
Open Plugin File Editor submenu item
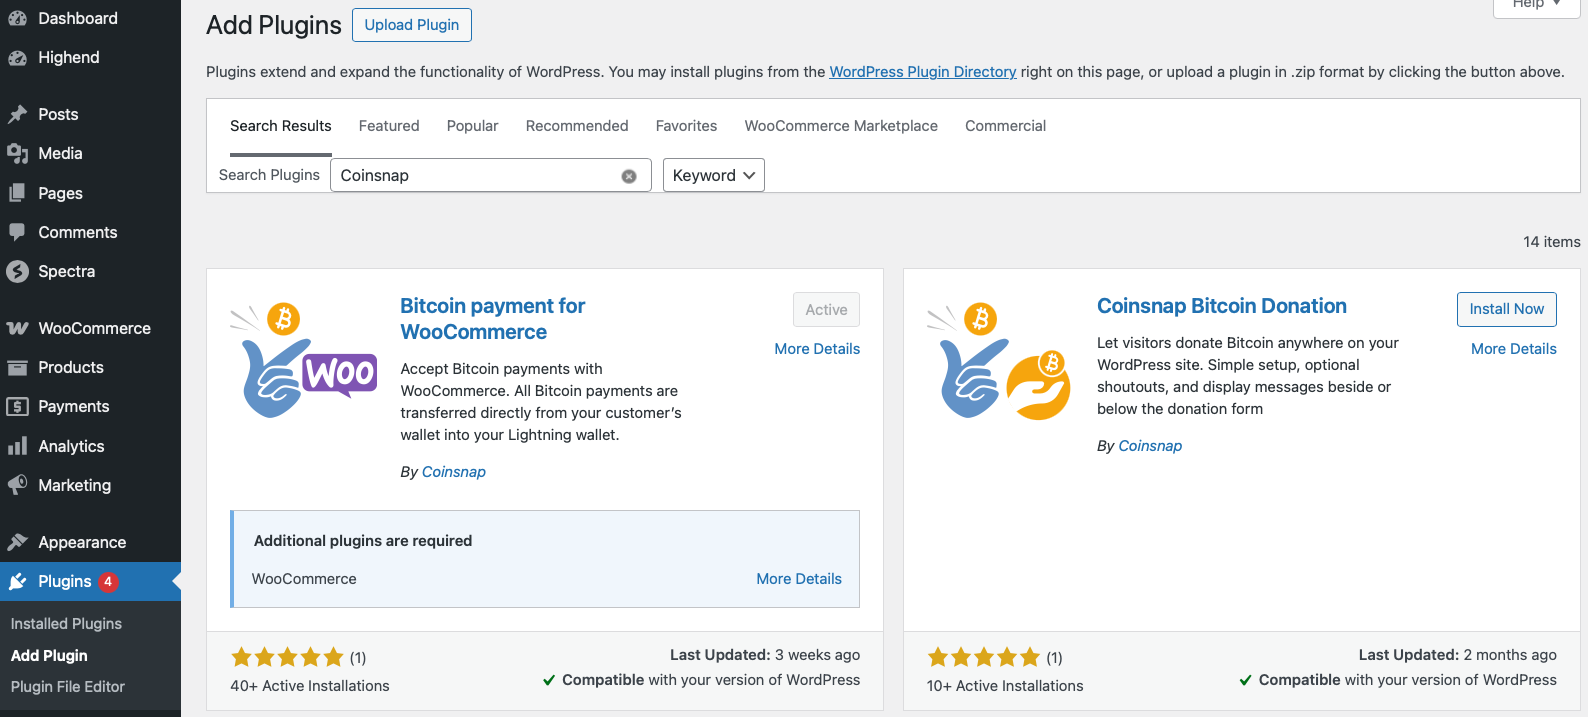click(68, 687)
